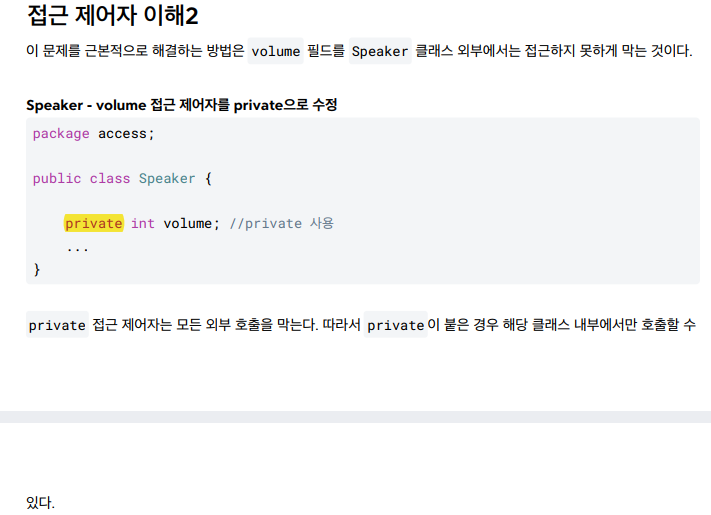Click the heading 접근 제어자 이해2
This screenshot has width=711, height=515.
(113, 15)
